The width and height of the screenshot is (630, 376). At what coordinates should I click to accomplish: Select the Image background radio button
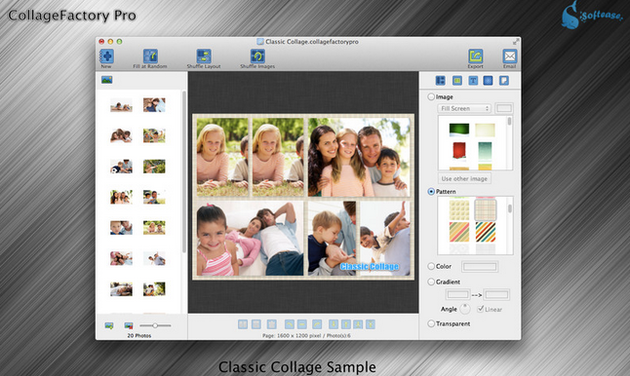431,97
